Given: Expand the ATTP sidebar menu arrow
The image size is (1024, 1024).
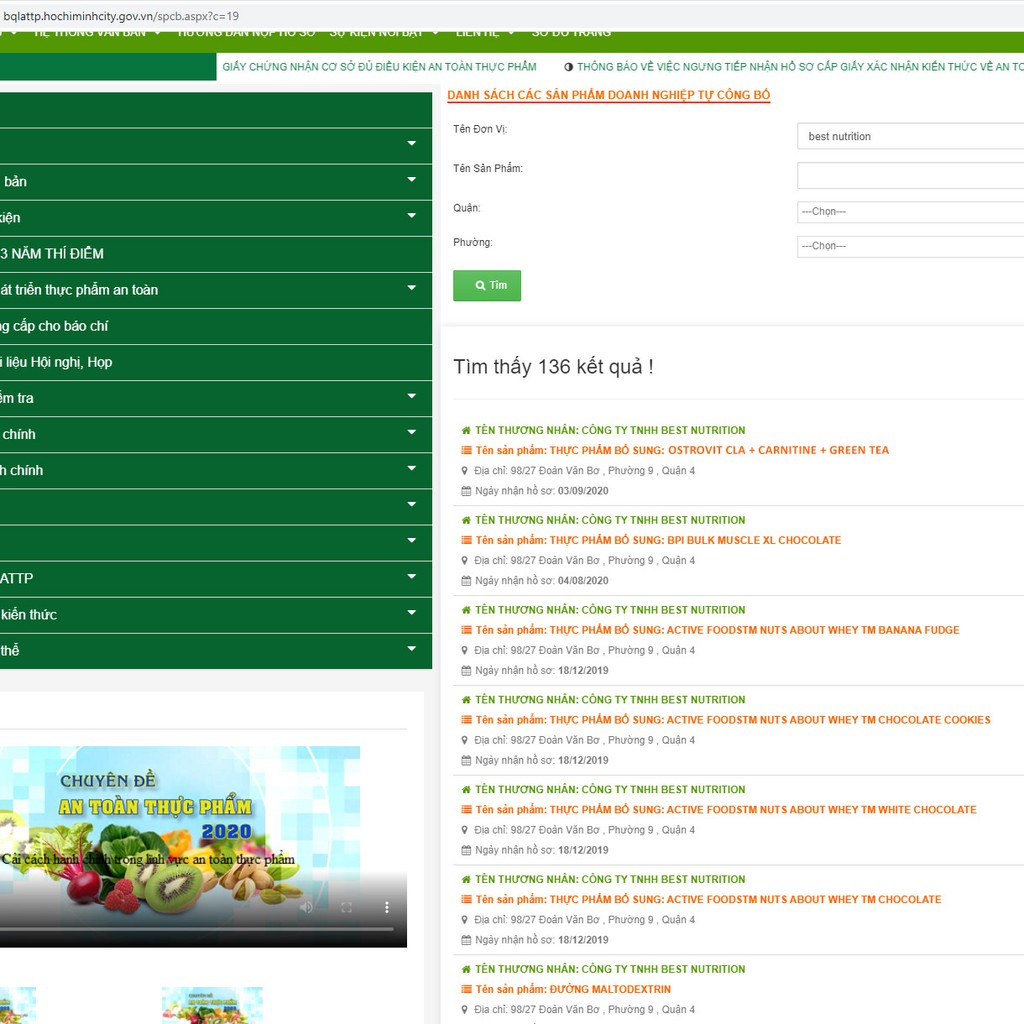Looking at the screenshot, I should click(x=411, y=578).
